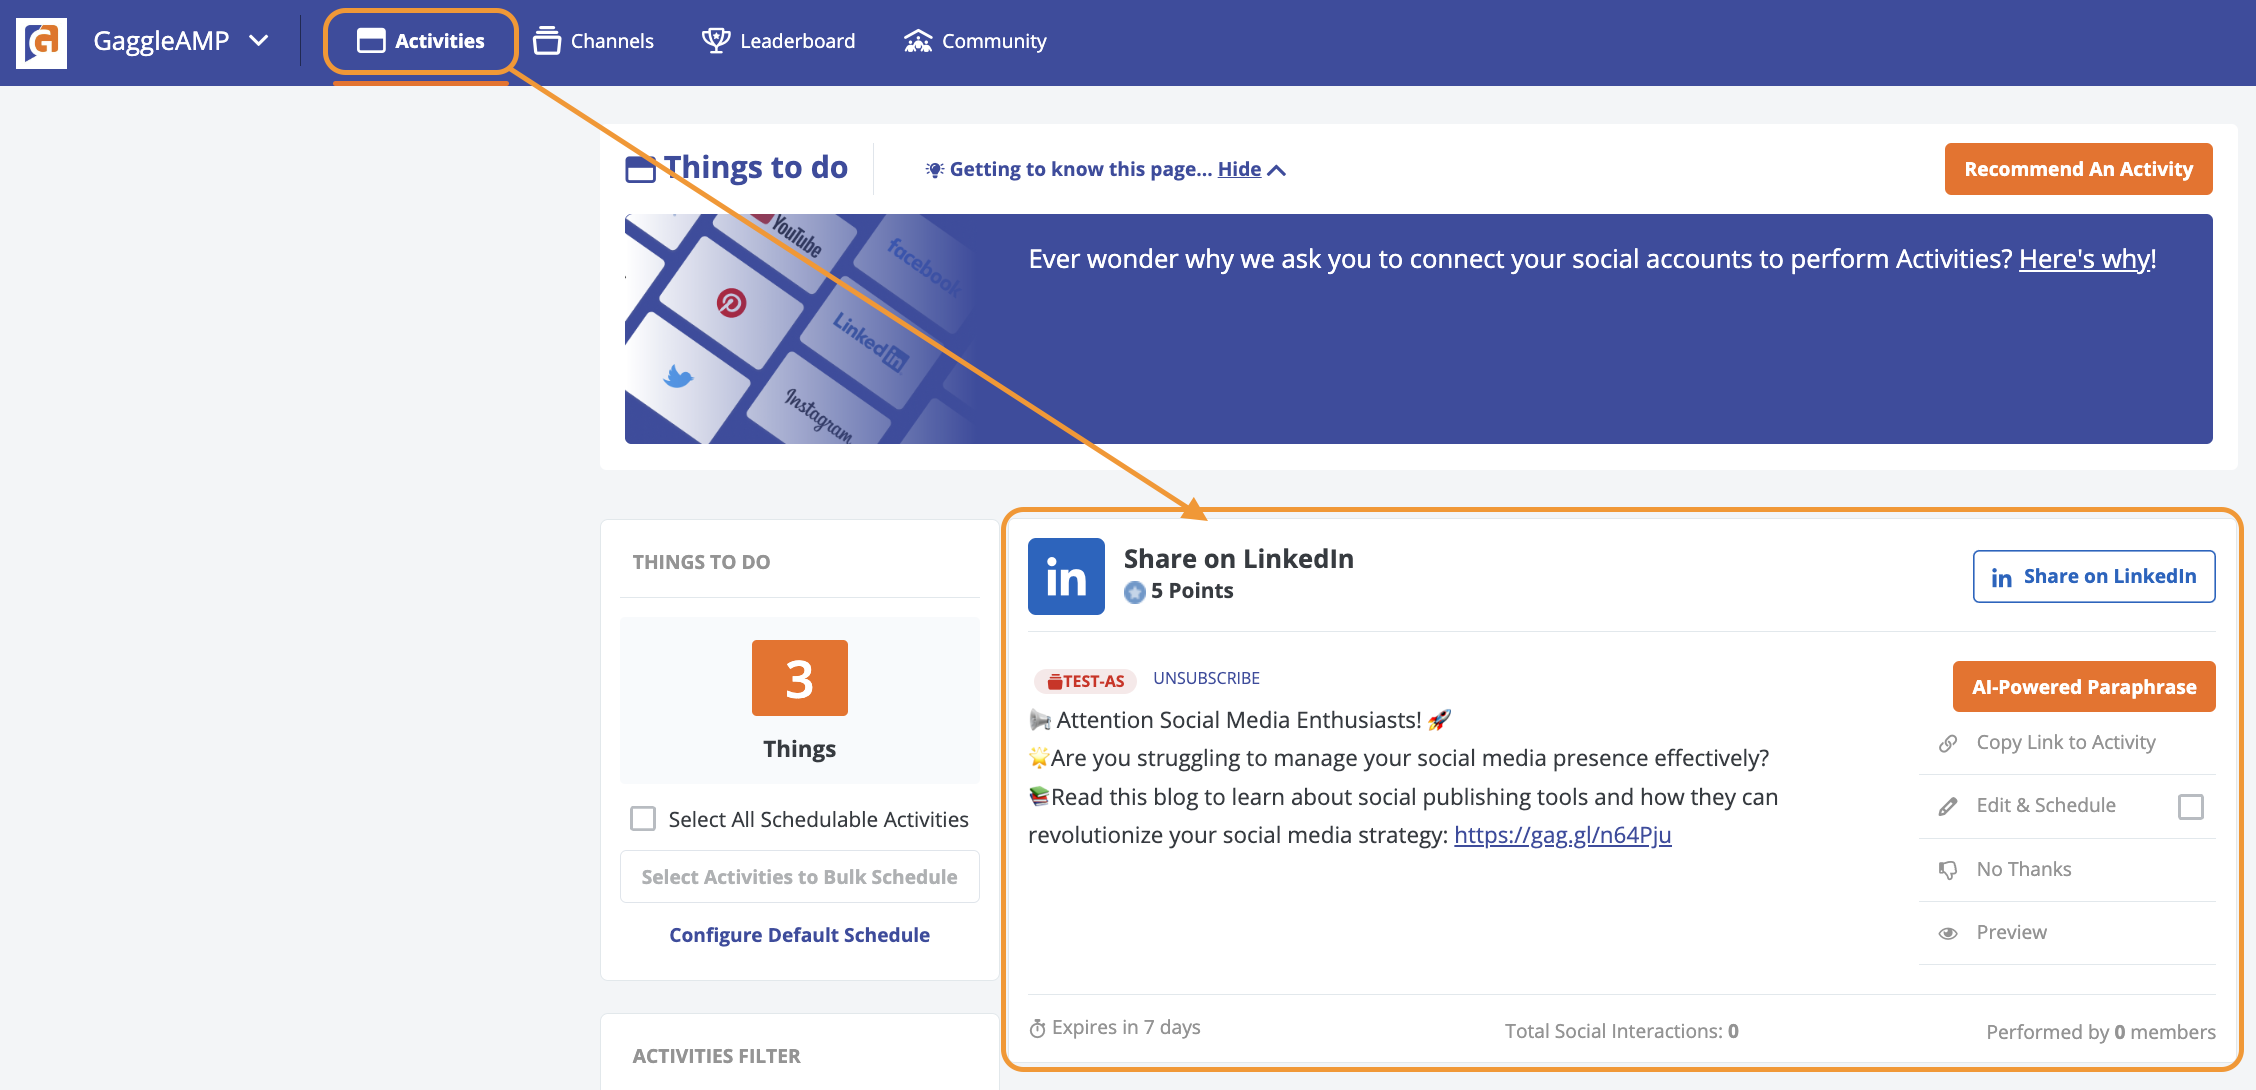This screenshot has height=1090, width=2256.
Task: Click the Things to do heading icon
Action: [640, 170]
